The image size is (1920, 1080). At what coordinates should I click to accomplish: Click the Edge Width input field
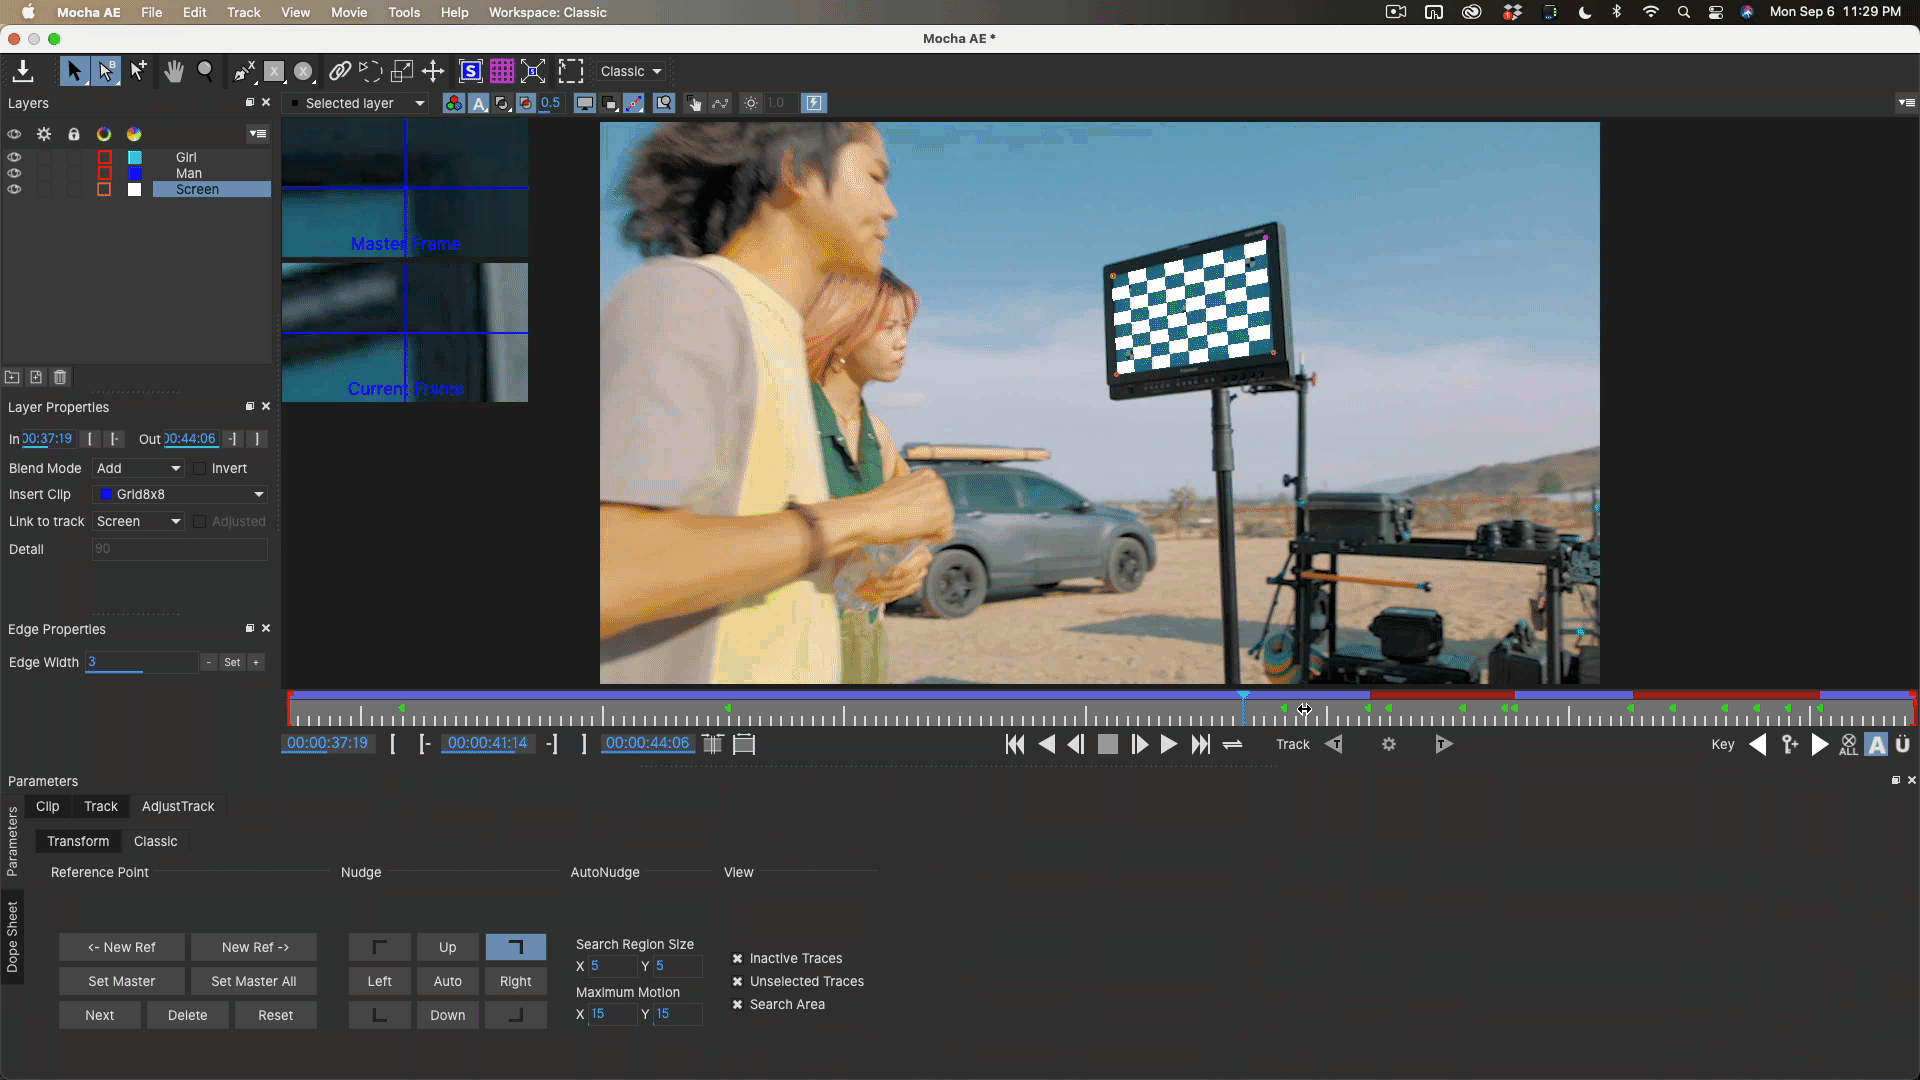140,662
